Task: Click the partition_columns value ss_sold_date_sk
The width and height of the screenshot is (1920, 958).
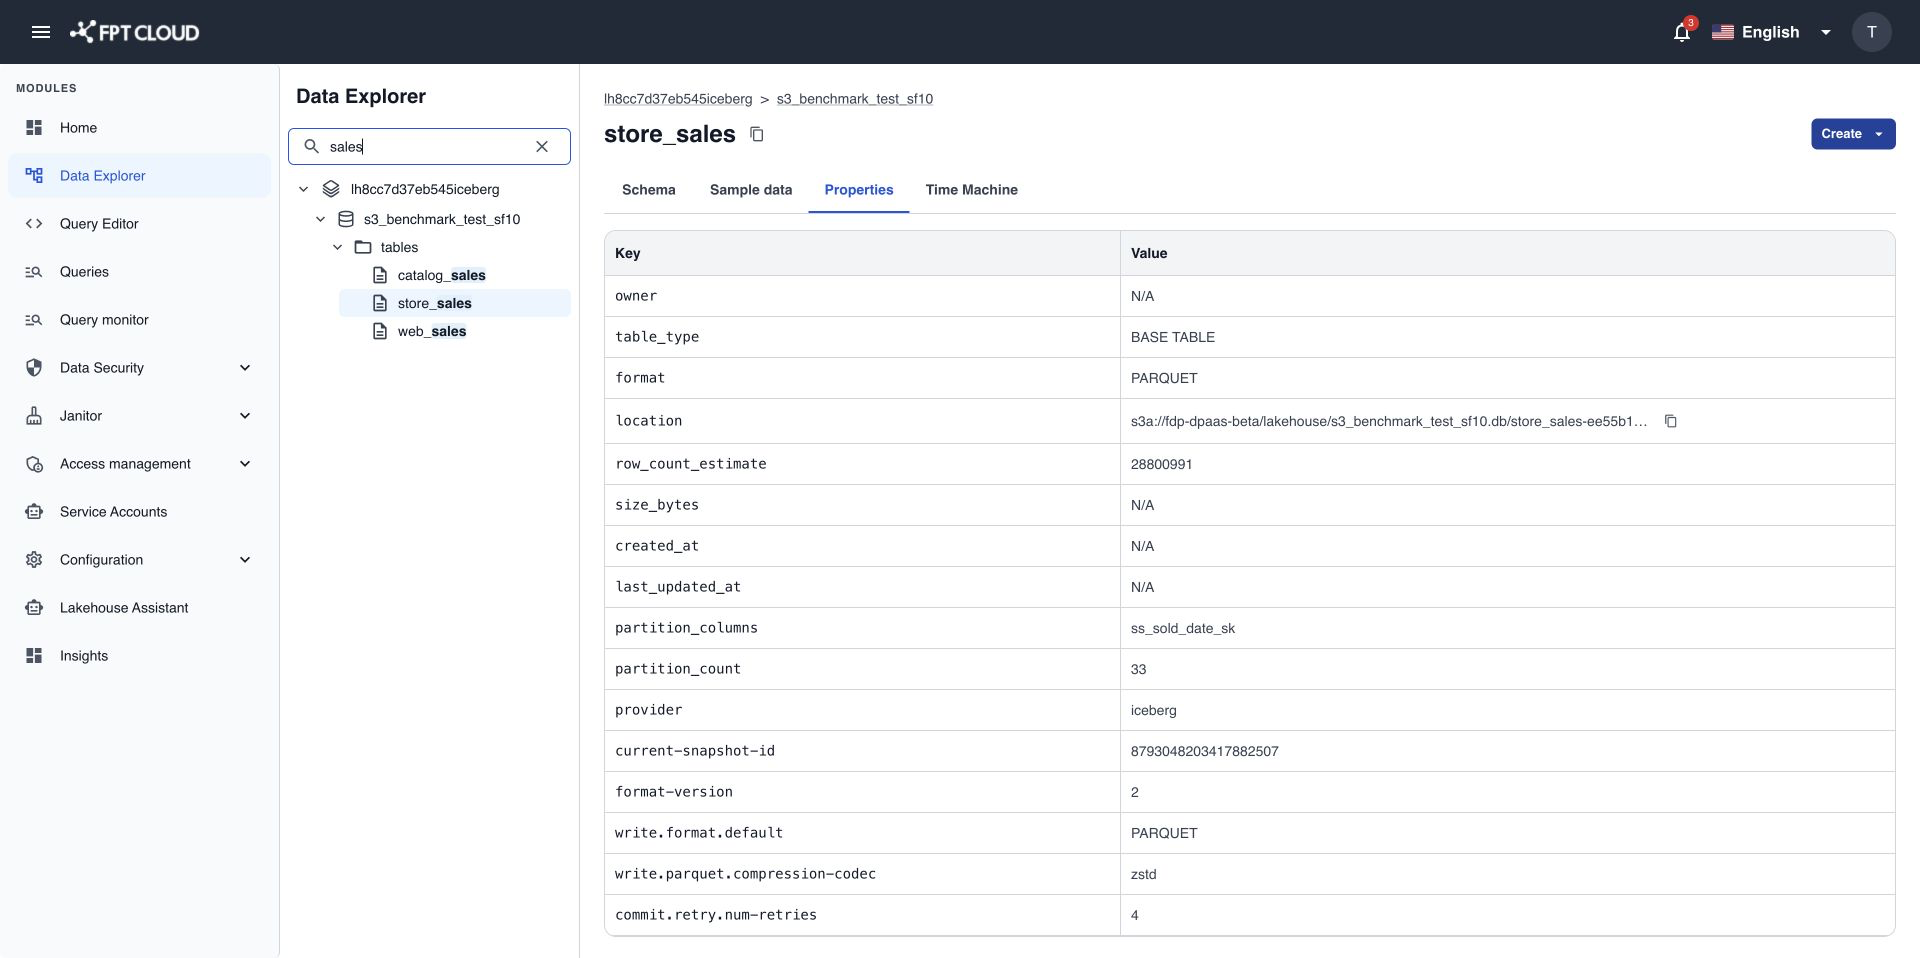Action: point(1183,628)
